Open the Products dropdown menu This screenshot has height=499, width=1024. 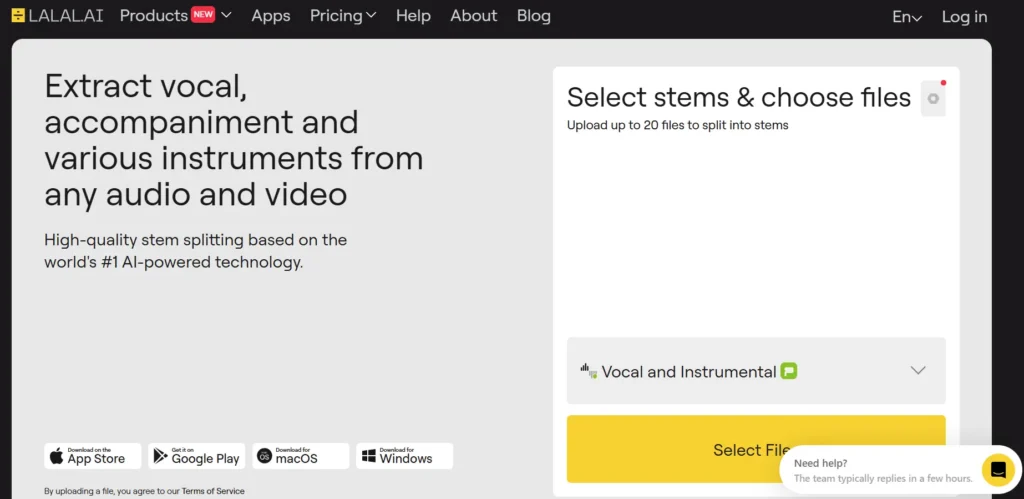[176, 16]
